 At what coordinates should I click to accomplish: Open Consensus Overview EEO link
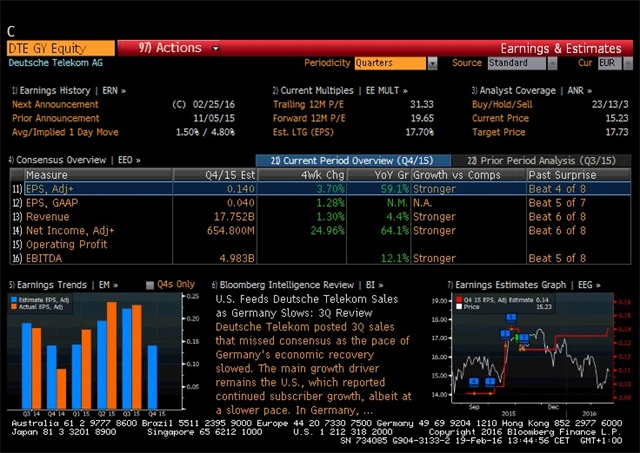tap(75, 160)
